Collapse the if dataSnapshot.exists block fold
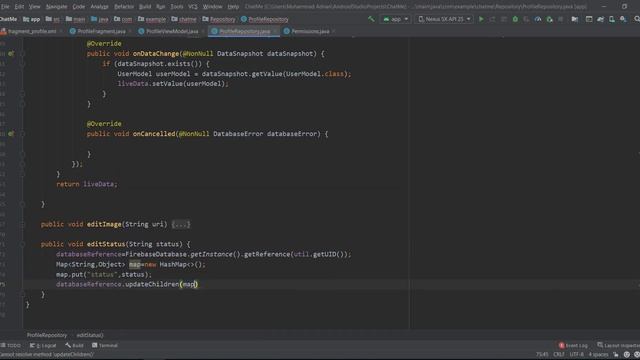This screenshot has height=360, width=640. 22,64
